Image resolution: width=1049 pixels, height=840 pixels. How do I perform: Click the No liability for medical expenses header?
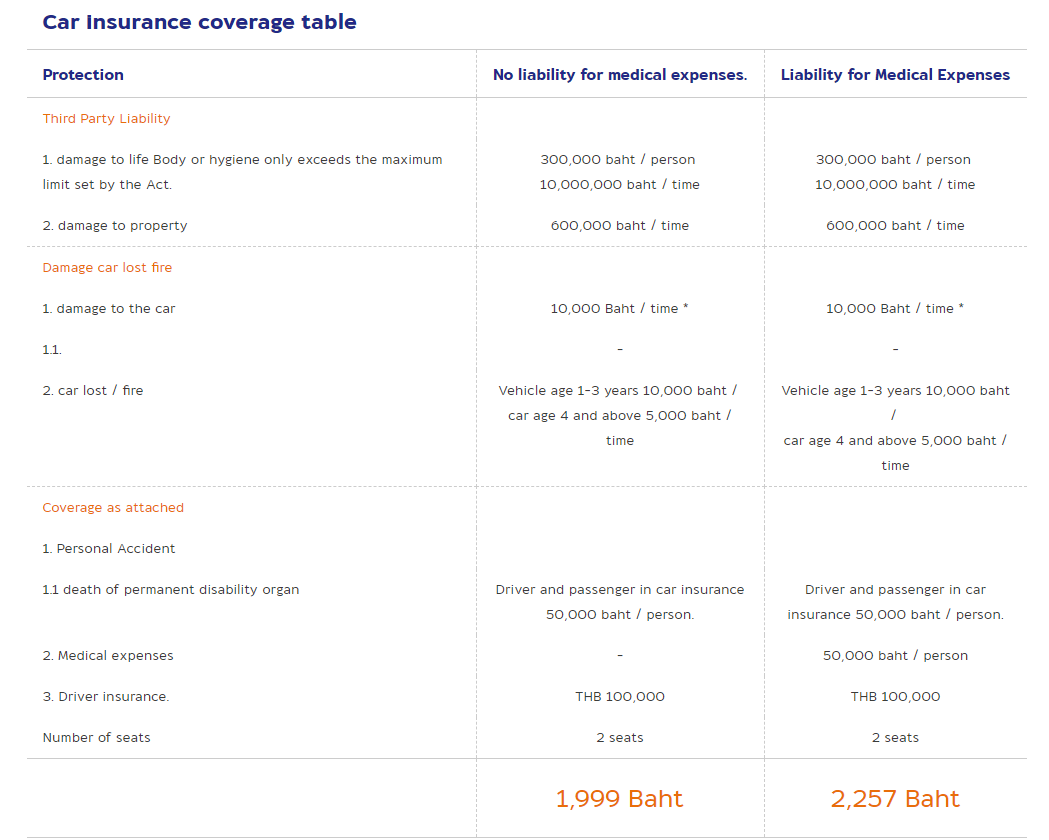tap(619, 74)
